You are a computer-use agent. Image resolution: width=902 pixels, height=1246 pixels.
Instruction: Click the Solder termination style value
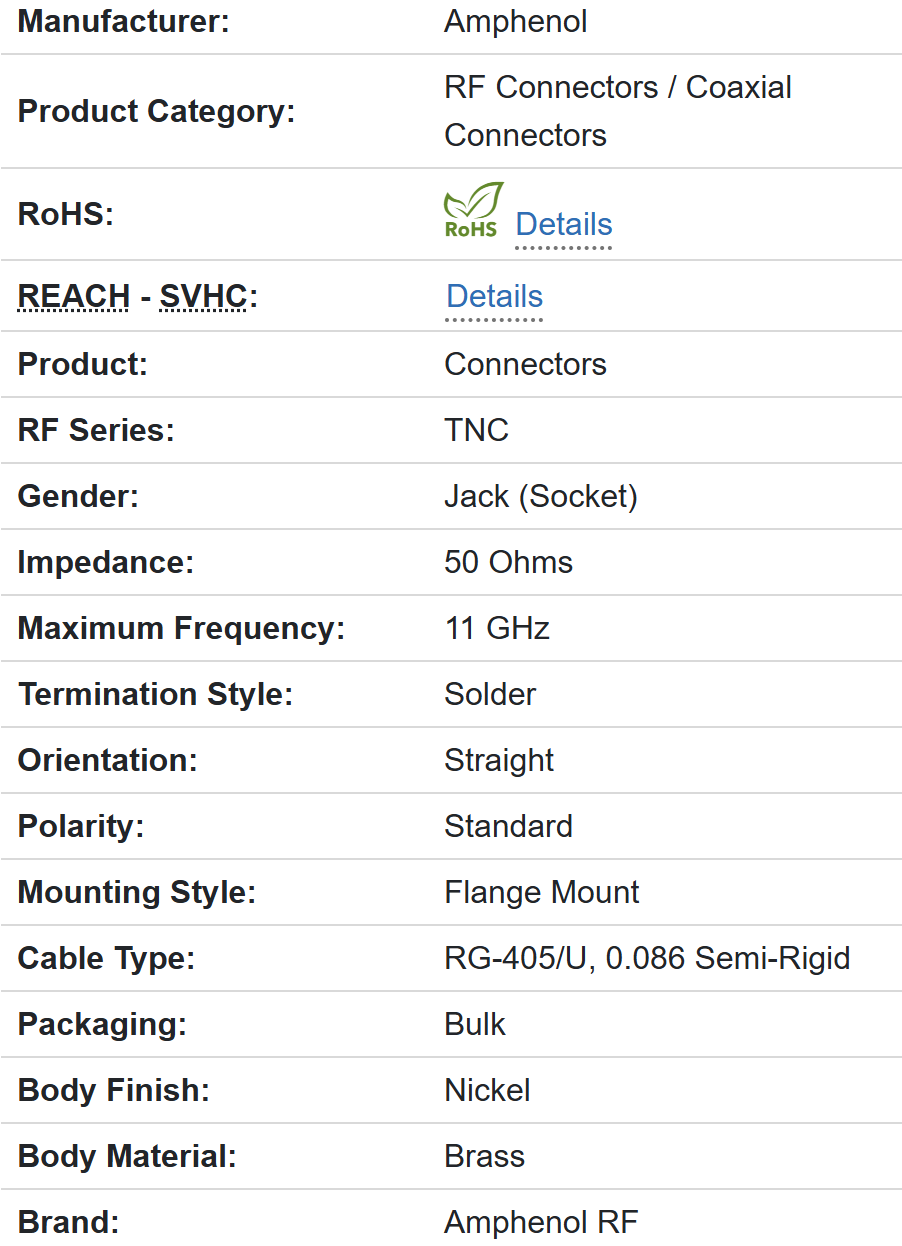click(490, 694)
